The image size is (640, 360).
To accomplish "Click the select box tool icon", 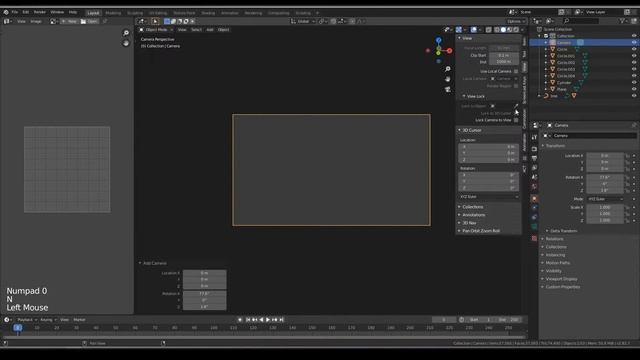I will tap(155, 21).
